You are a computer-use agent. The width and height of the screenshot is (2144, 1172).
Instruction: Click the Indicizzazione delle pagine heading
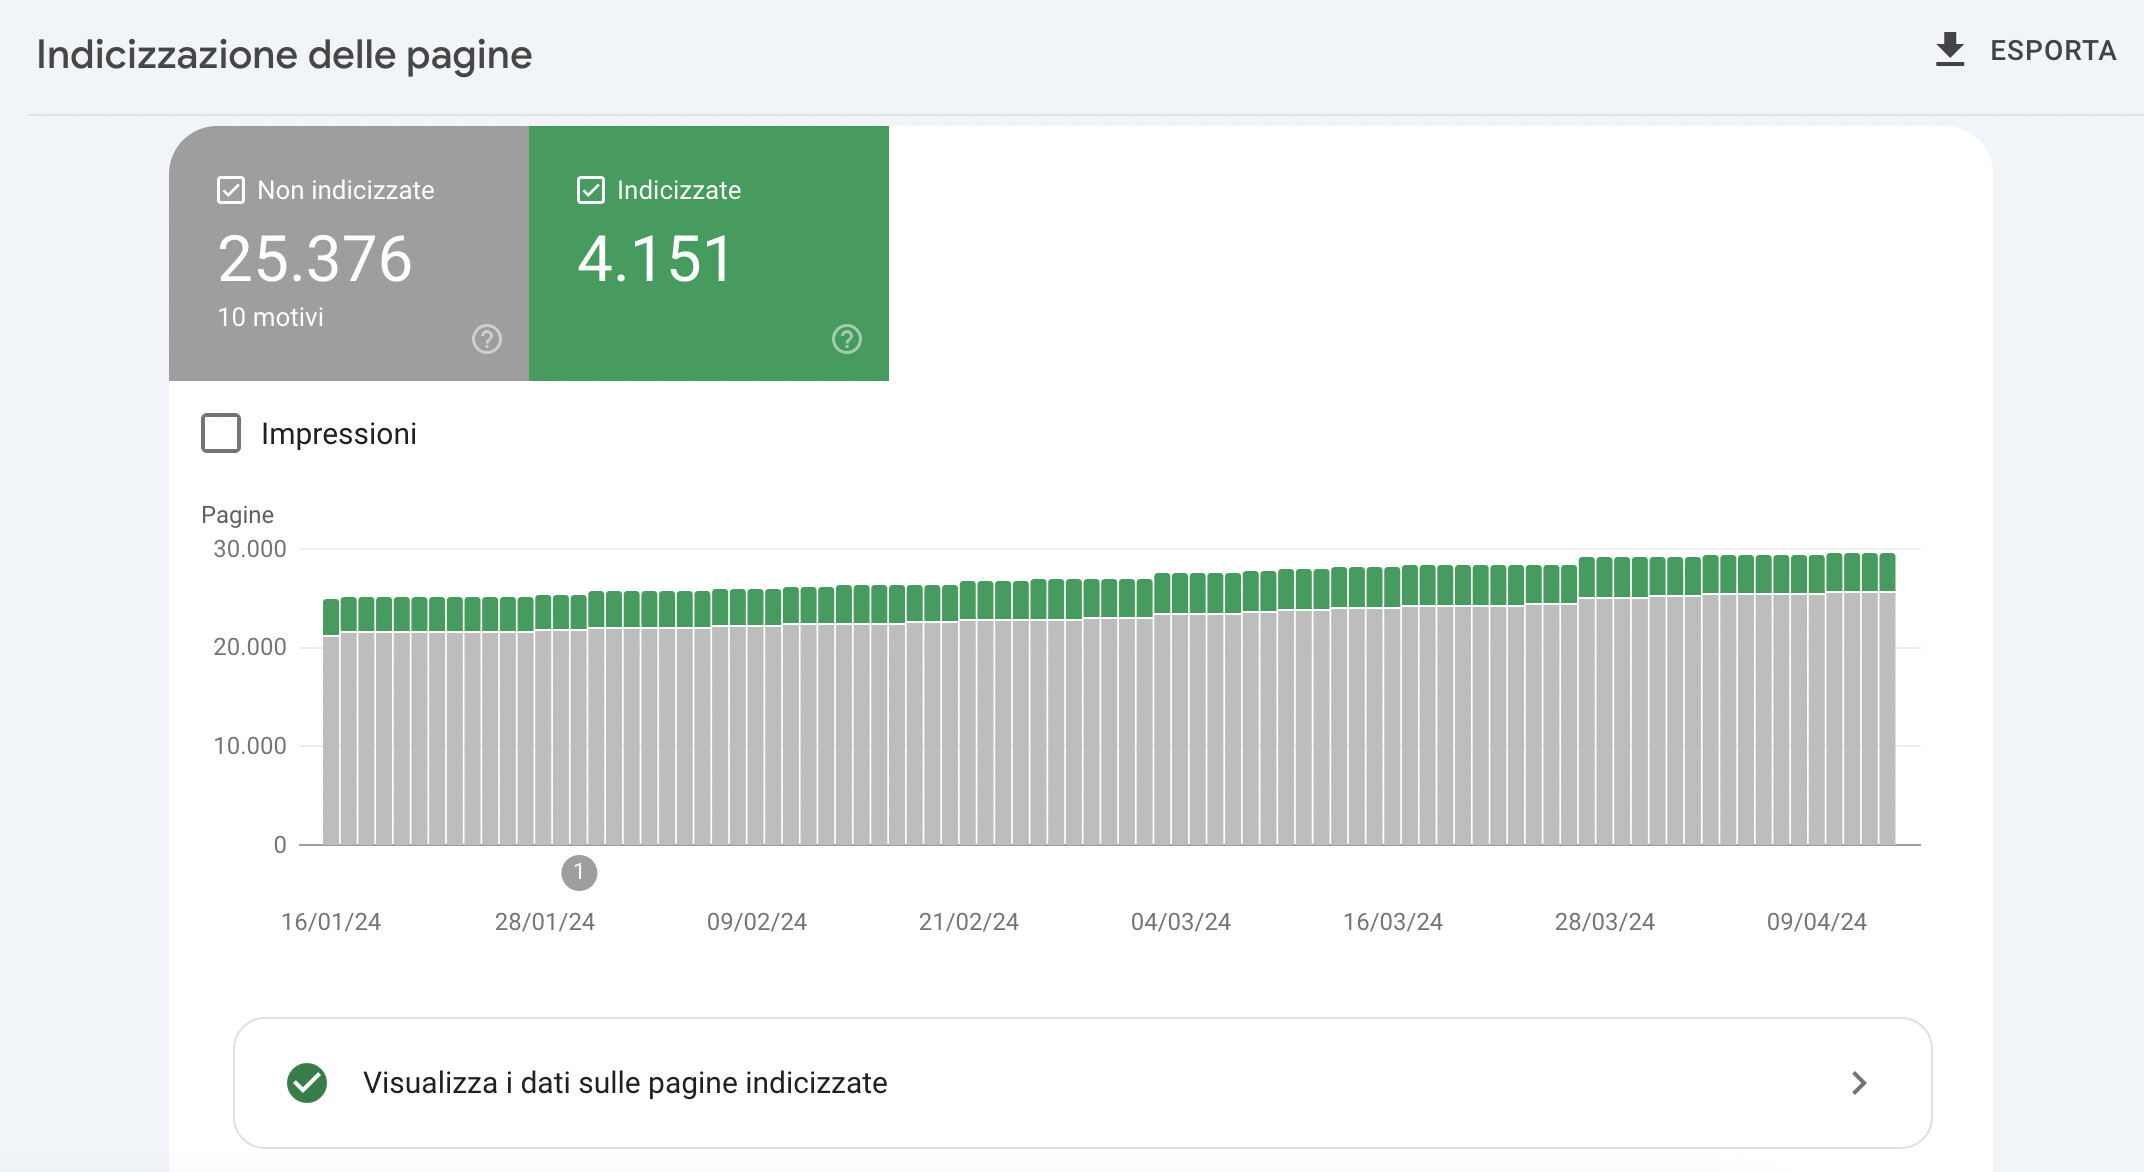click(284, 55)
